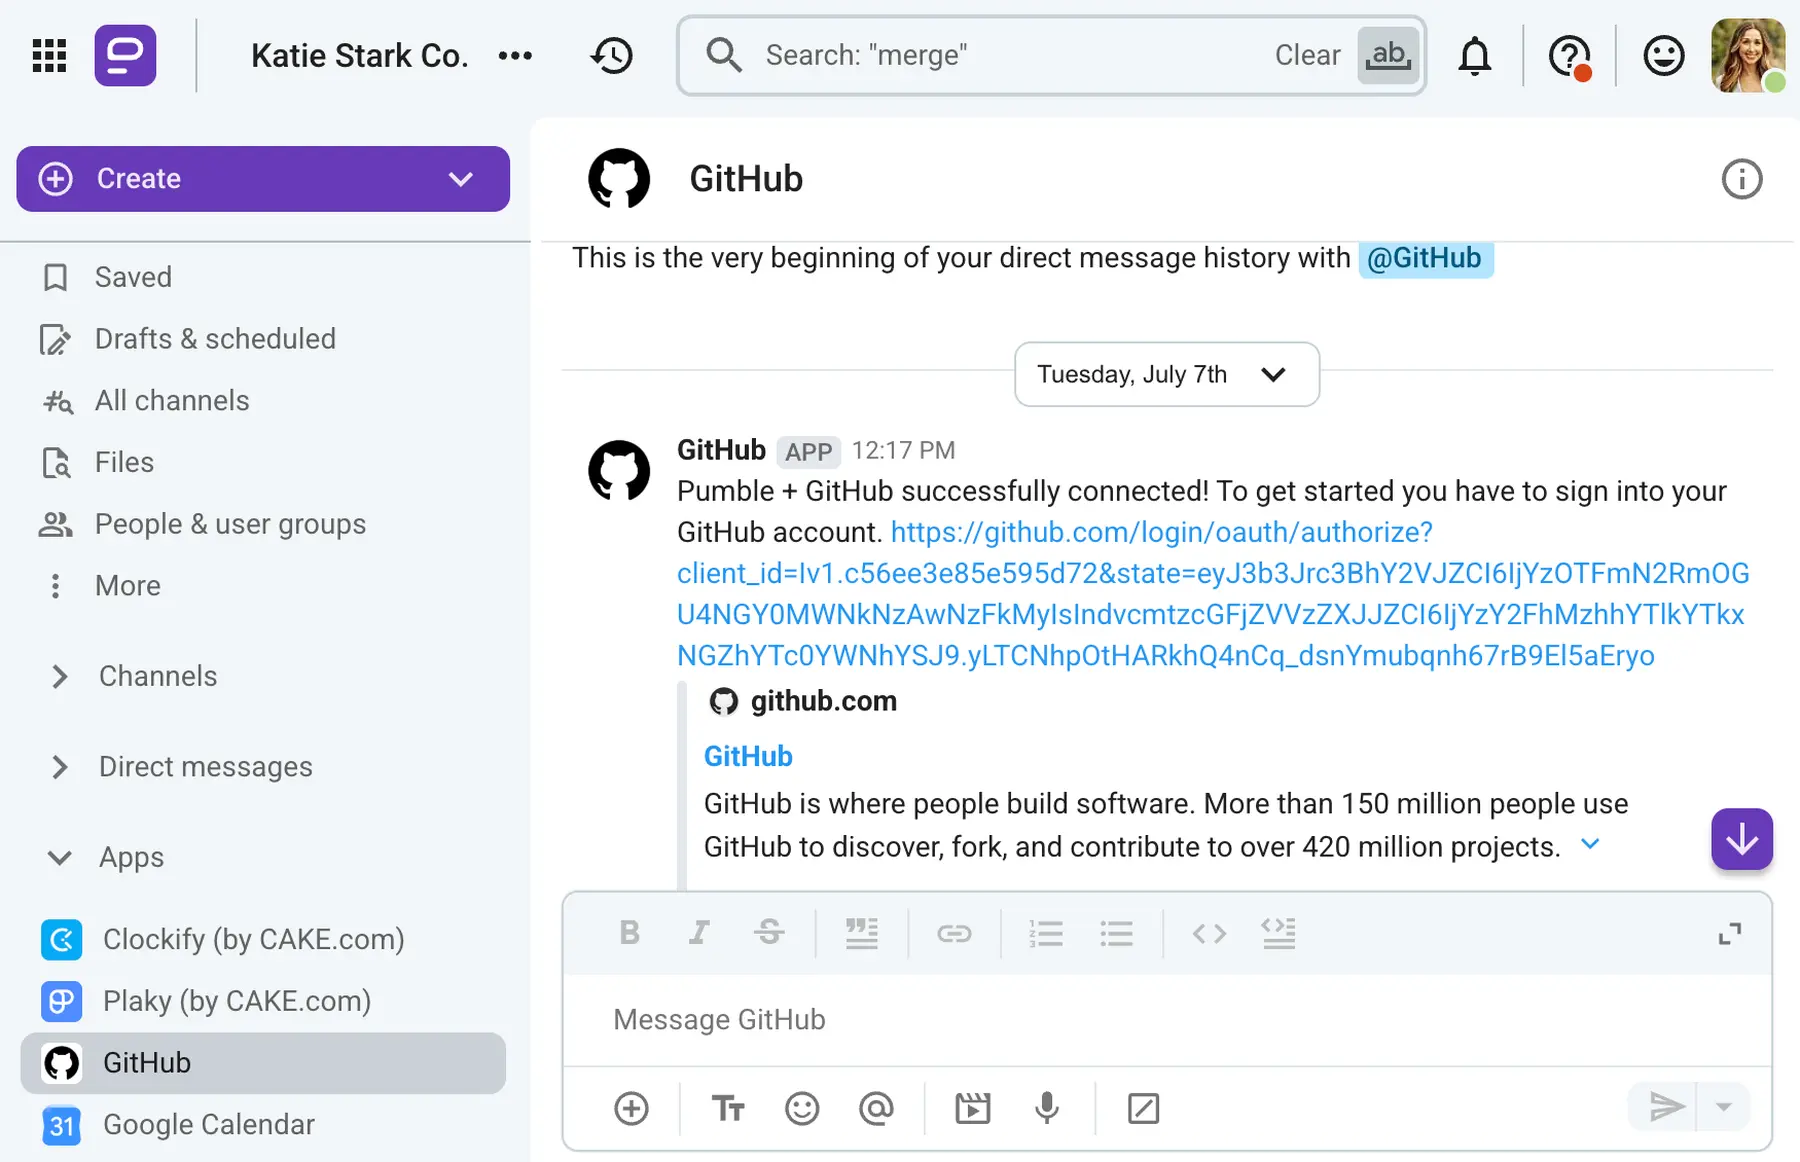Browse All channels

tap(172, 401)
